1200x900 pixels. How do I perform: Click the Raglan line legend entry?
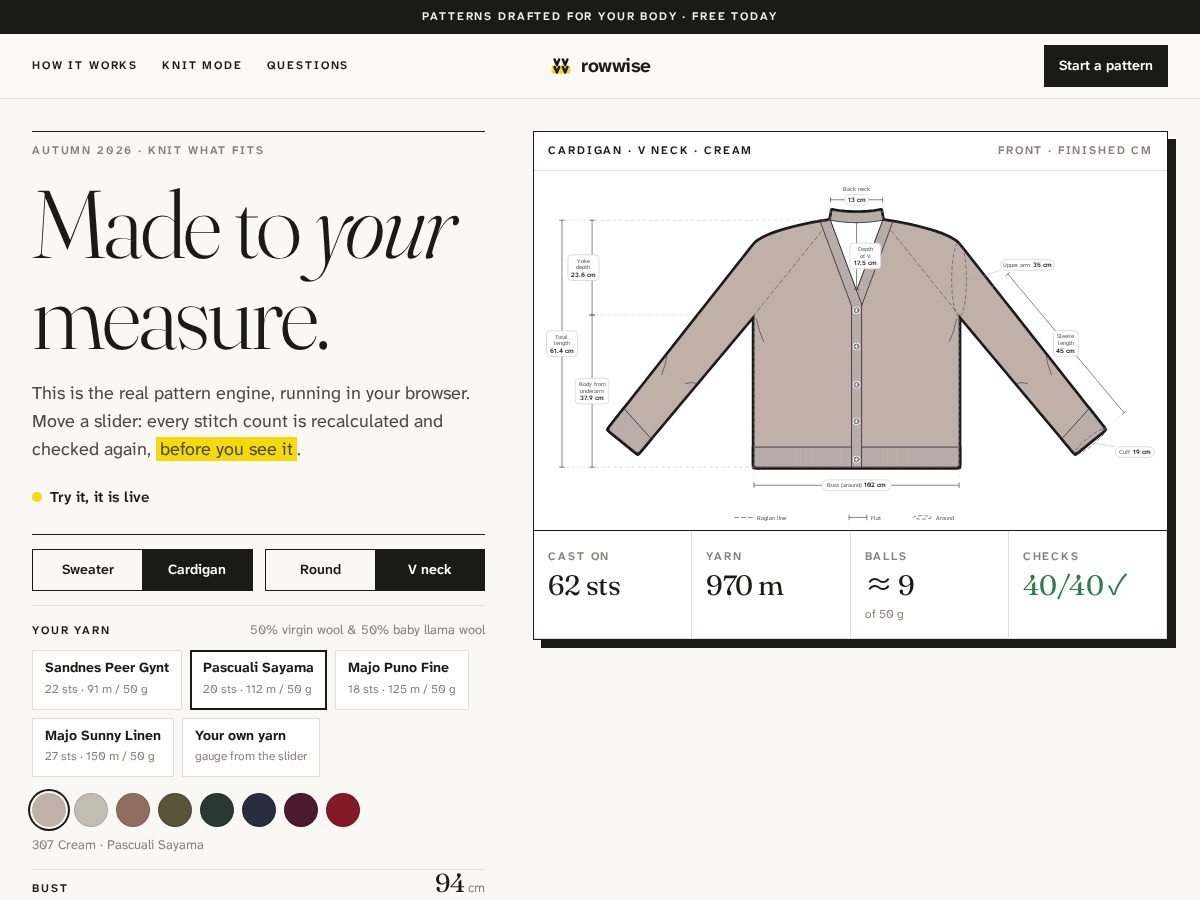(x=760, y=518)
